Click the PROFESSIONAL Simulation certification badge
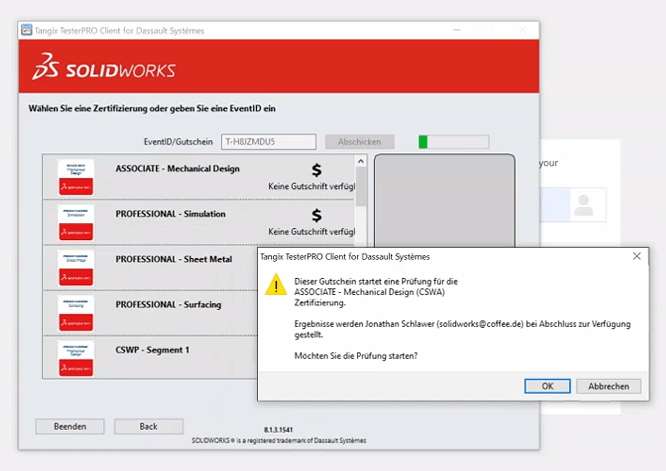The height and width of the screenshot is (471, 666). coord(76,223)
